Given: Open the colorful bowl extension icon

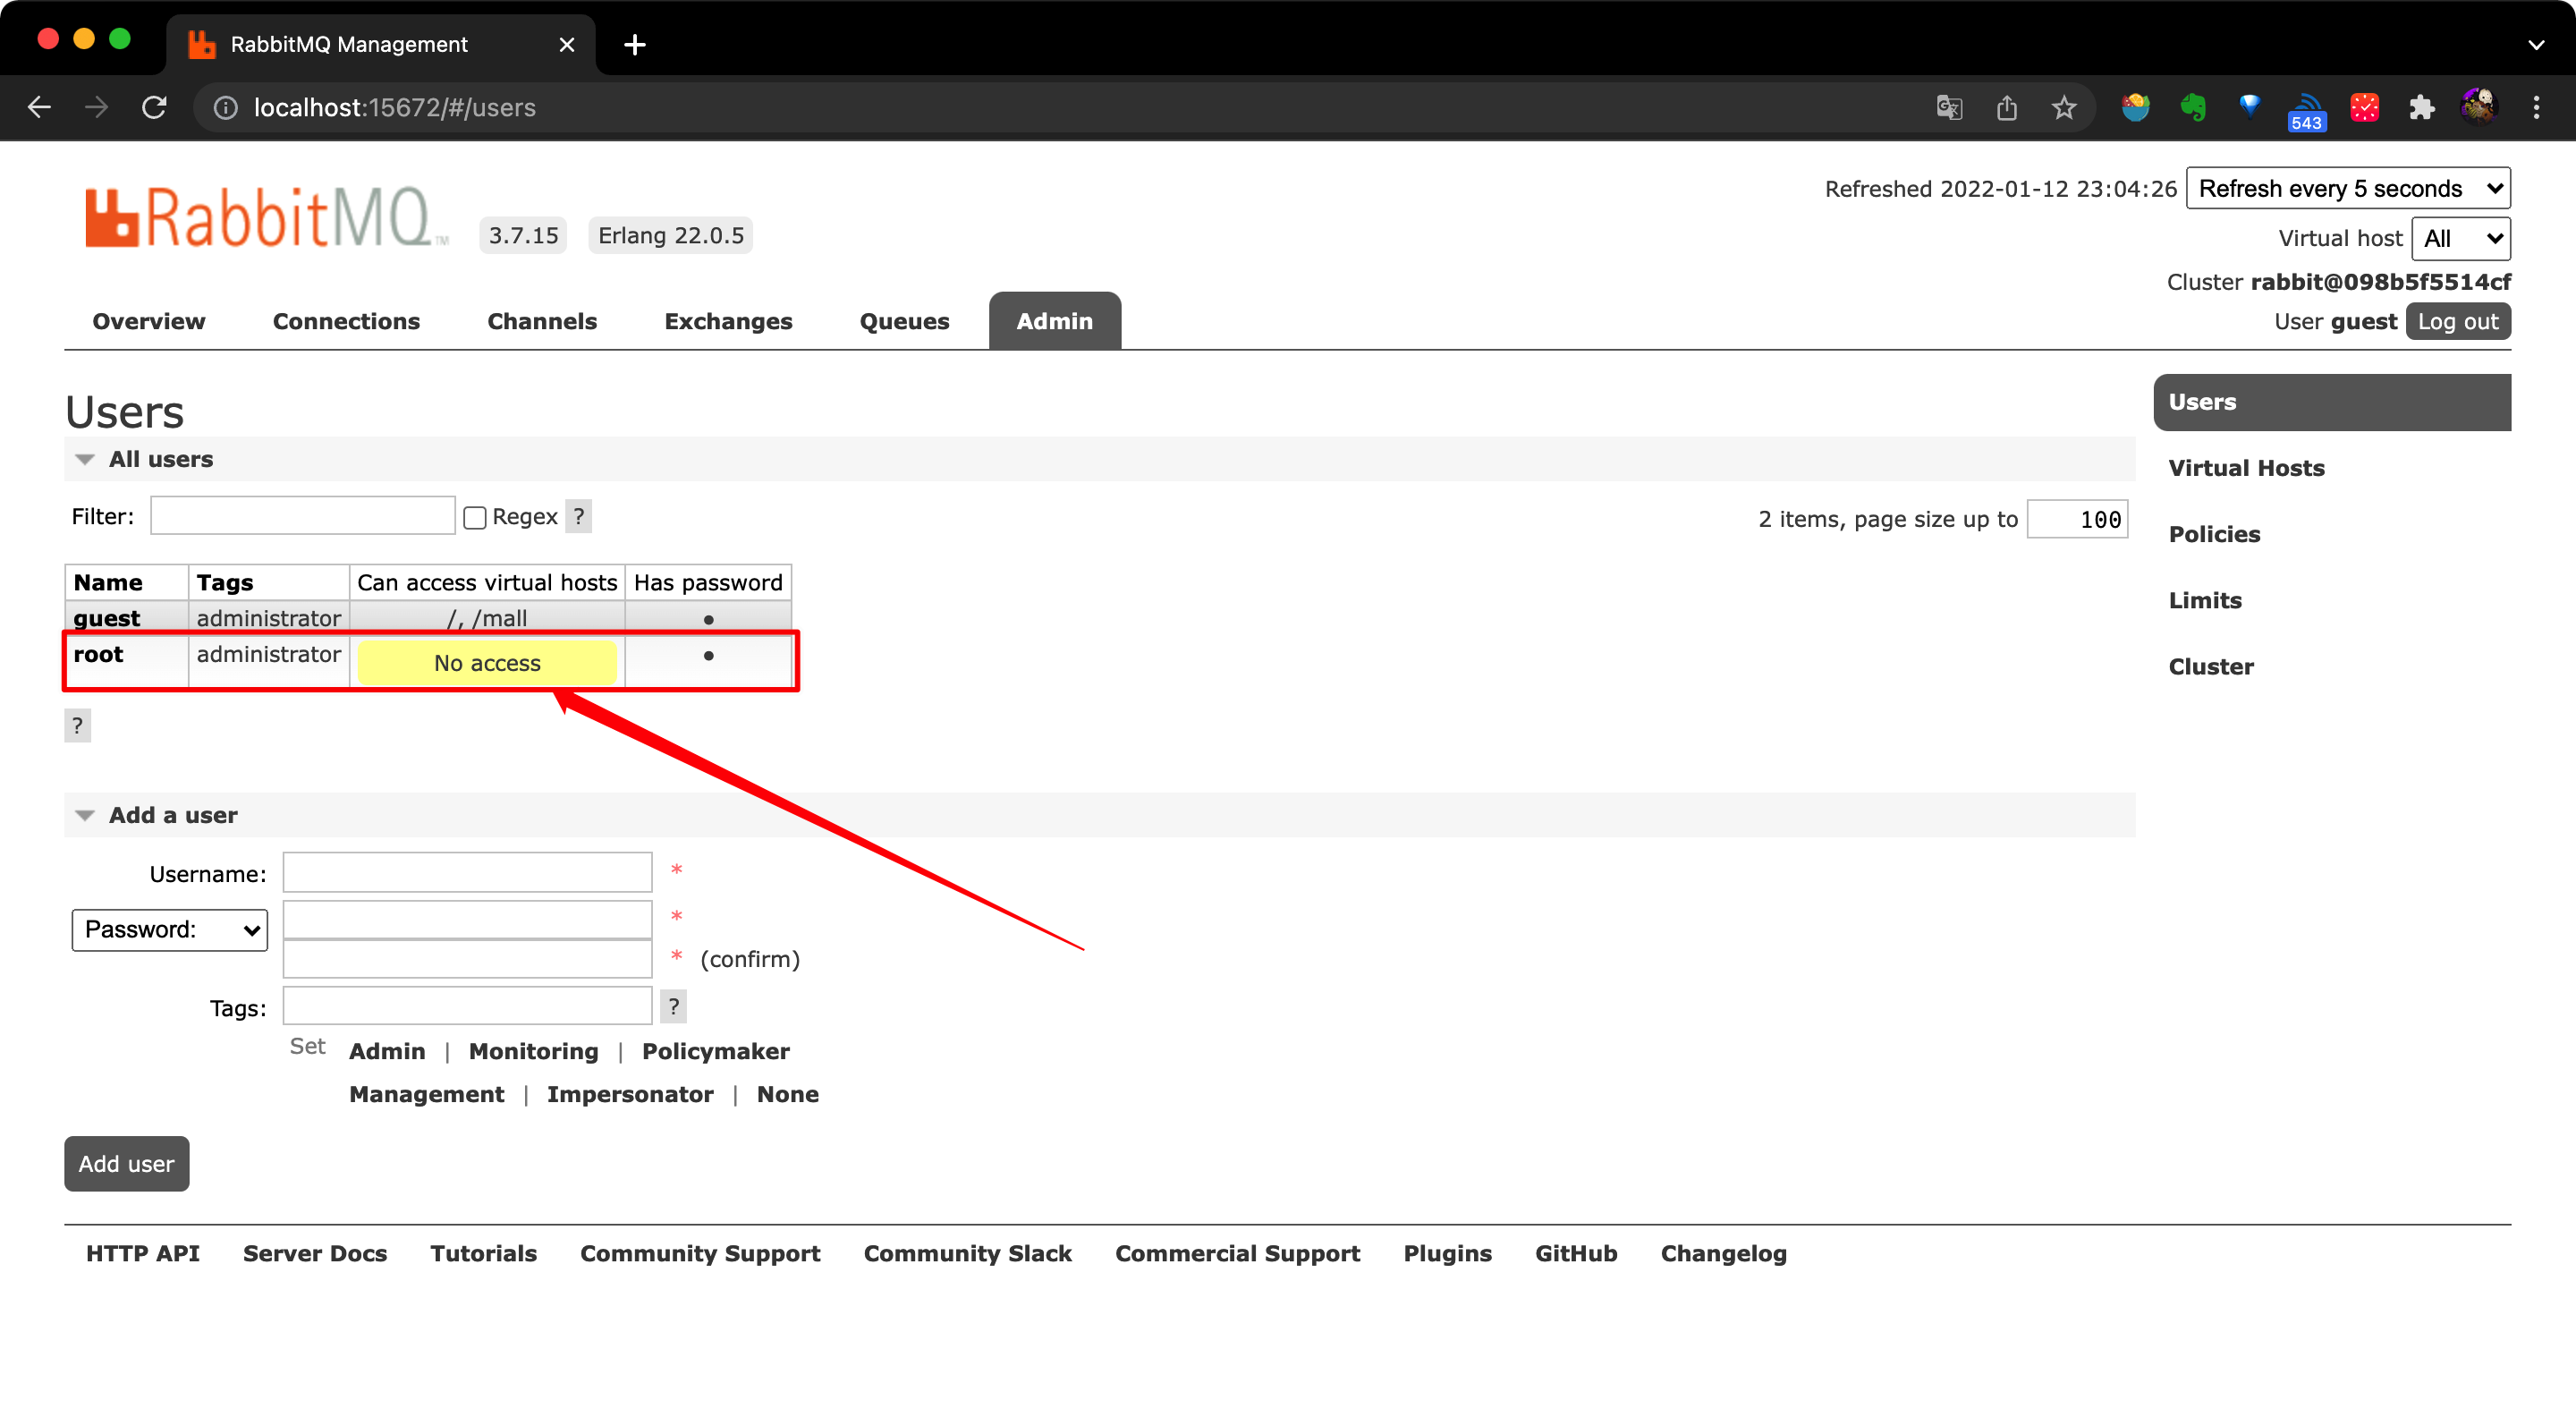Looking at the screenshot, I should click(2135, 107).
